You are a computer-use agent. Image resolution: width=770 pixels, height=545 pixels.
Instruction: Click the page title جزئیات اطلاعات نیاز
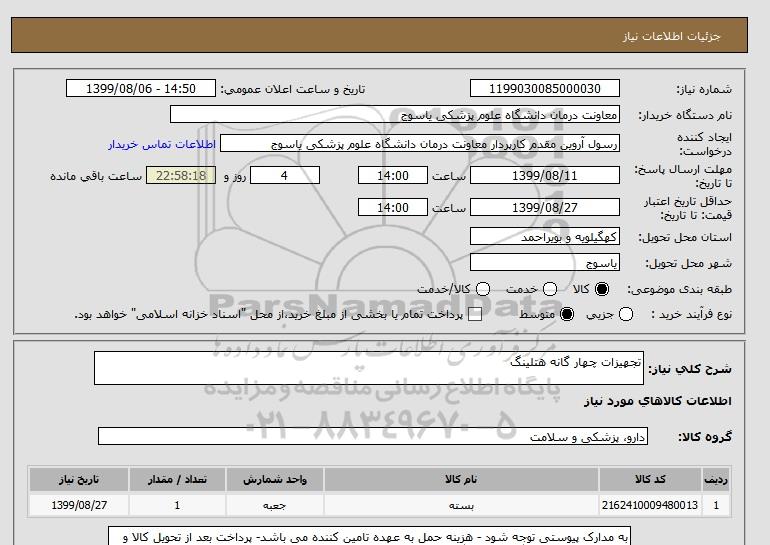click(671, 36)
